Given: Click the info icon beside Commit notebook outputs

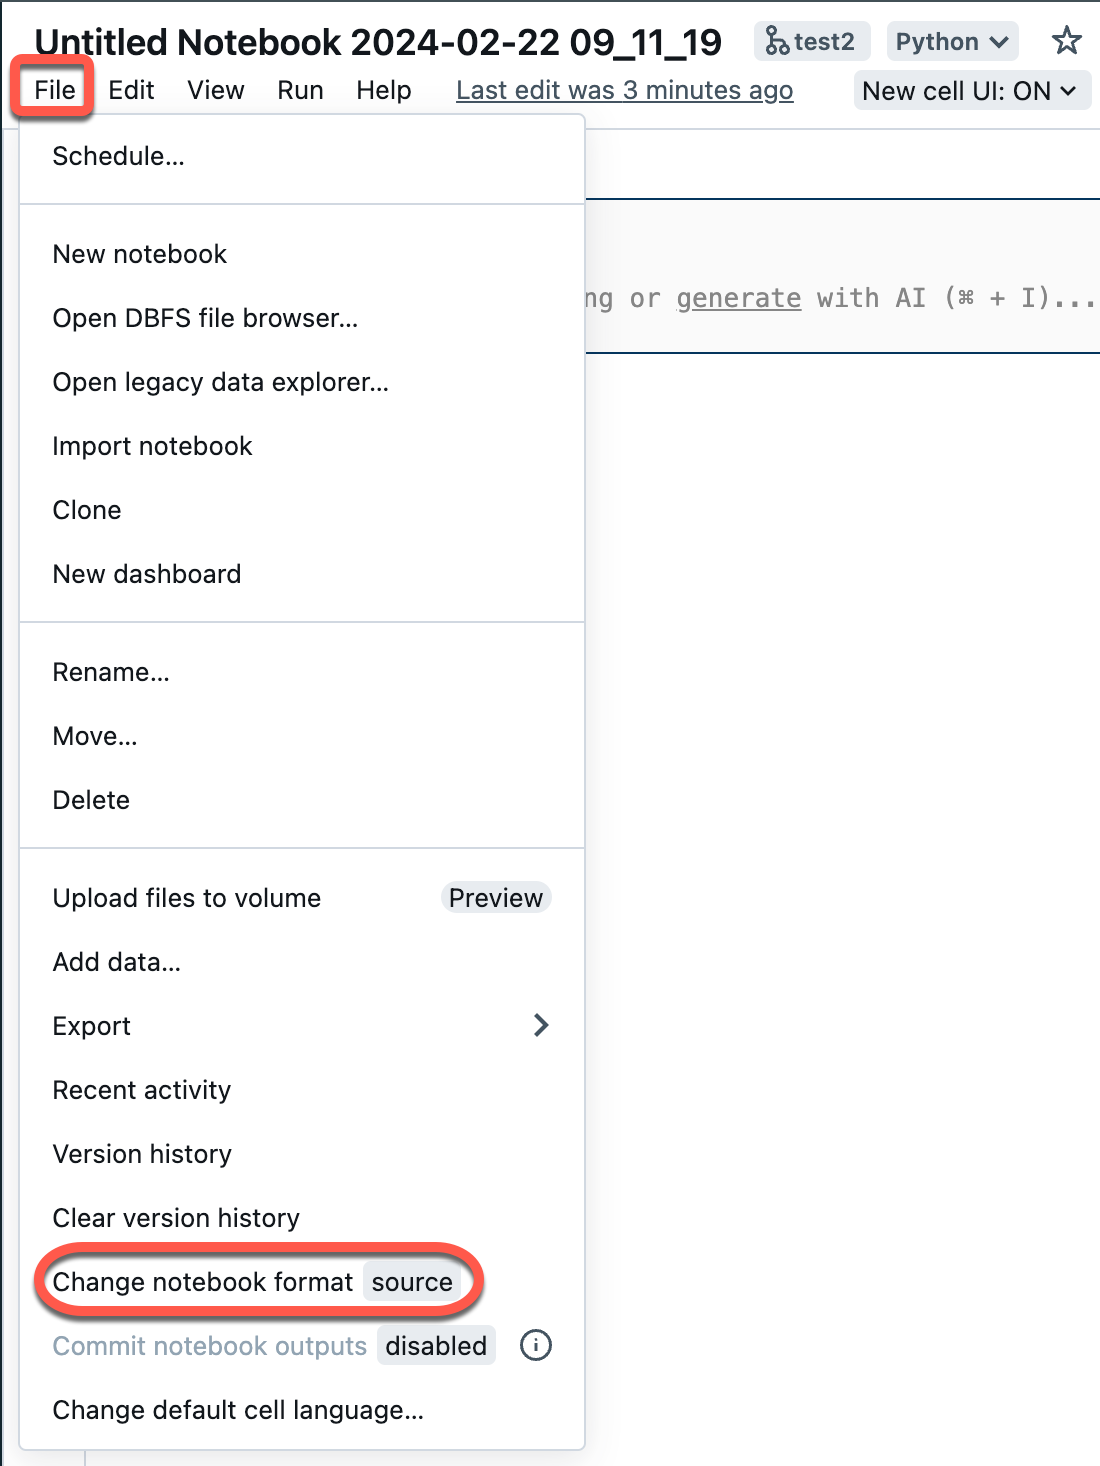Looking at the screenshot, I should click(536, 1346).
